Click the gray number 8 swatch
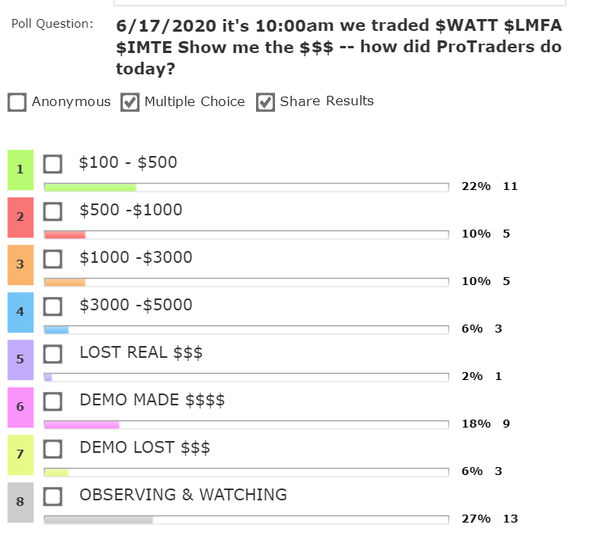 click(20, 502)
